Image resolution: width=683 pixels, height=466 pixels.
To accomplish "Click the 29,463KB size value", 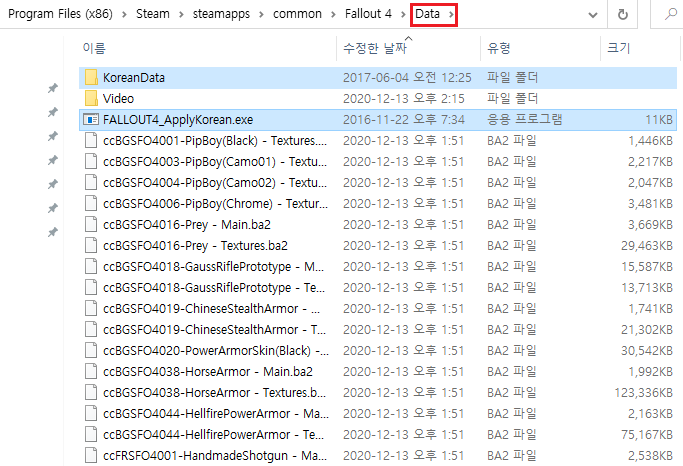I will pyautogui.click(x=647, y=246).
